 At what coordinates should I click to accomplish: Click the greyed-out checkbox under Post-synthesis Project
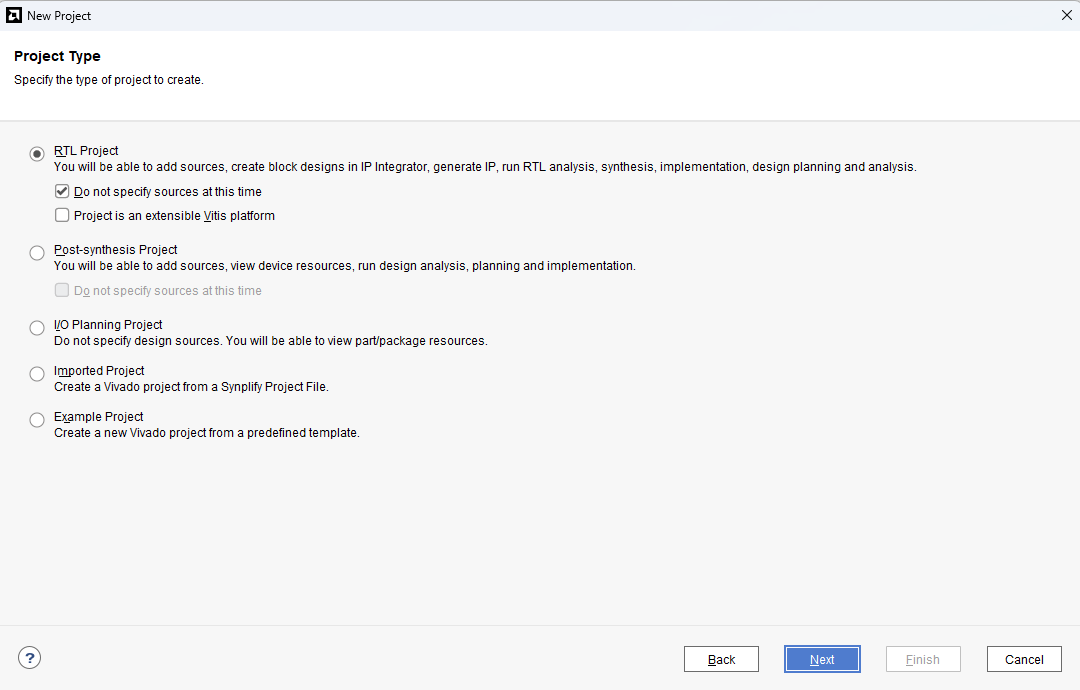tap(63, 290)
